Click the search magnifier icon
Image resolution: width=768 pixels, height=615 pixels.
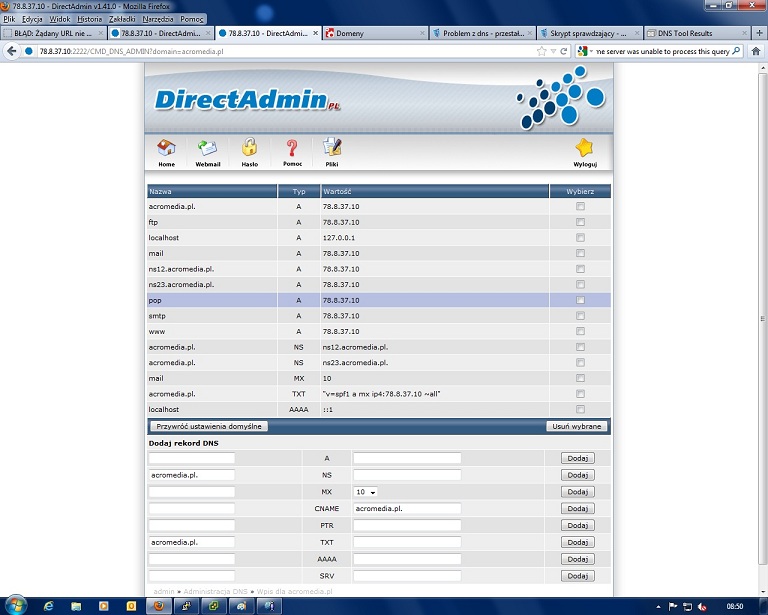pos(736,51)
